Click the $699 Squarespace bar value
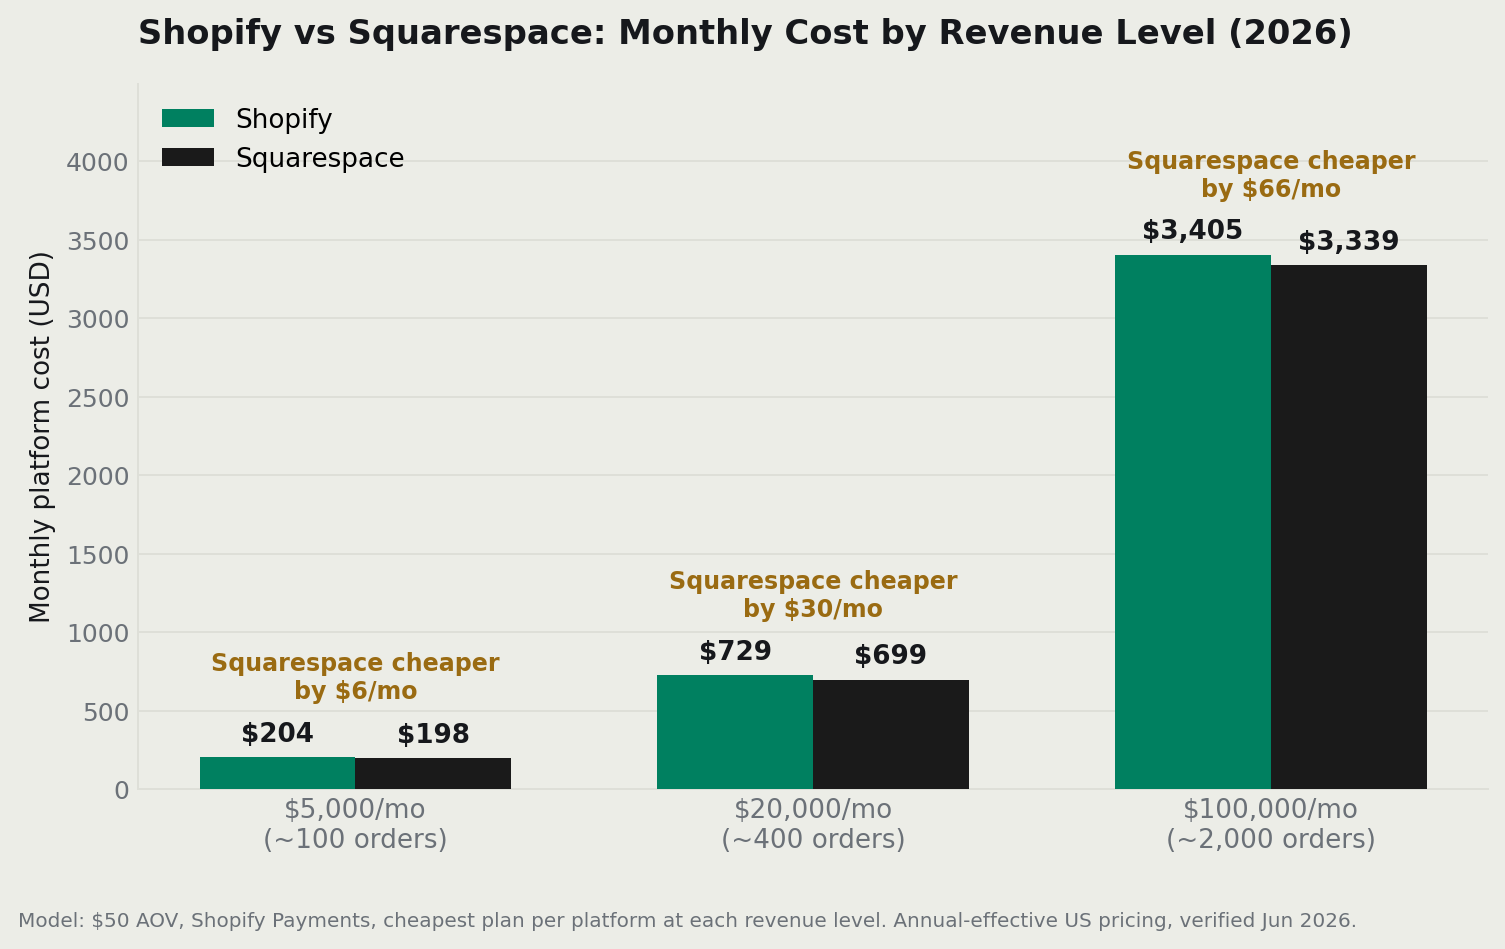The height and width of the screenshot is (949, 1505). 890,656
